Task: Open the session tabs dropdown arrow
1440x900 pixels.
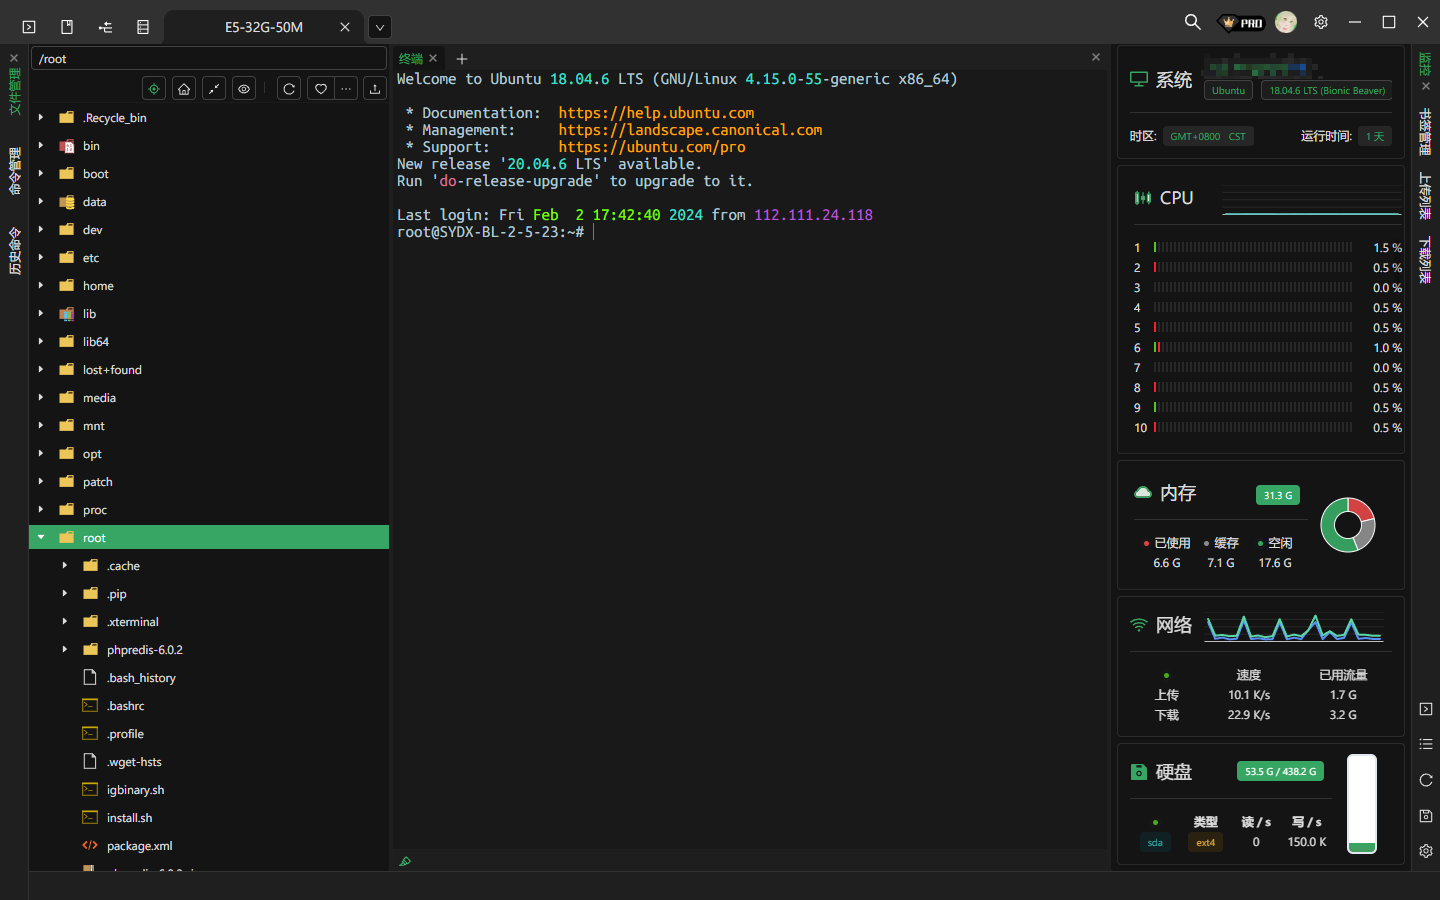Action: click(x=380, y=27)
